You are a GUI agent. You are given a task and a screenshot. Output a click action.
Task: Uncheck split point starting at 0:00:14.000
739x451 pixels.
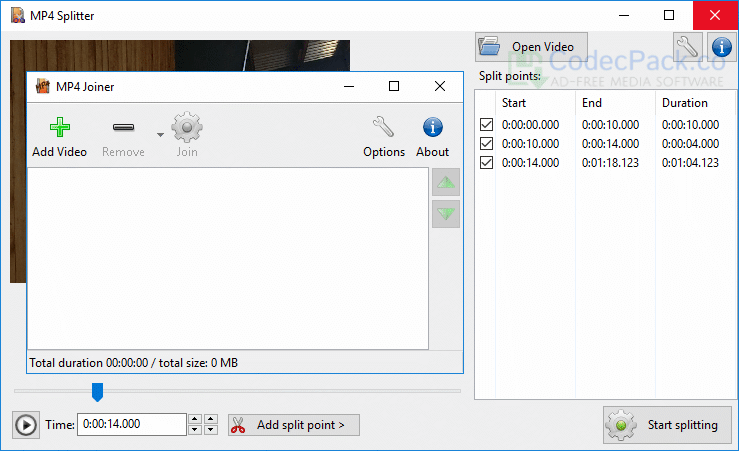pos(486,163)
